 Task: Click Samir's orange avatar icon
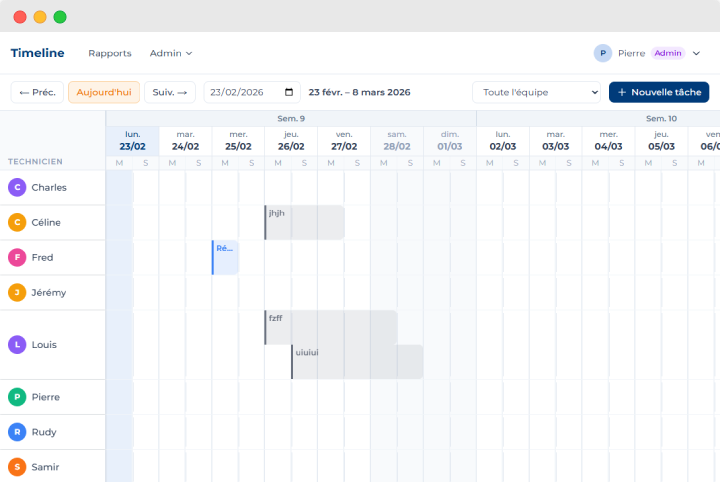click(x=17, y=467)
